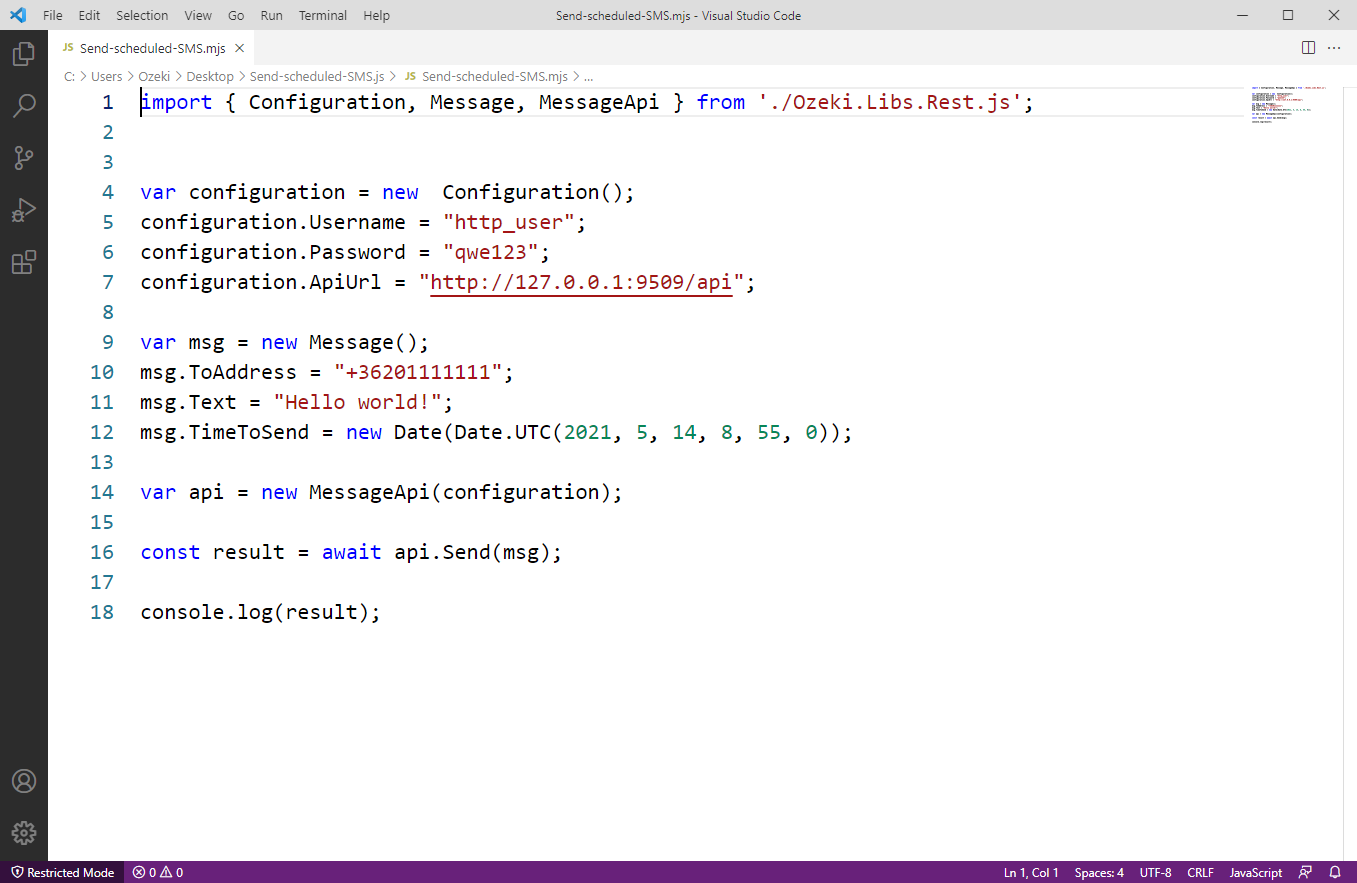Open the Accounts menu icon
The height and width of the screenshot is (883, 1357).
pos(24,781)
